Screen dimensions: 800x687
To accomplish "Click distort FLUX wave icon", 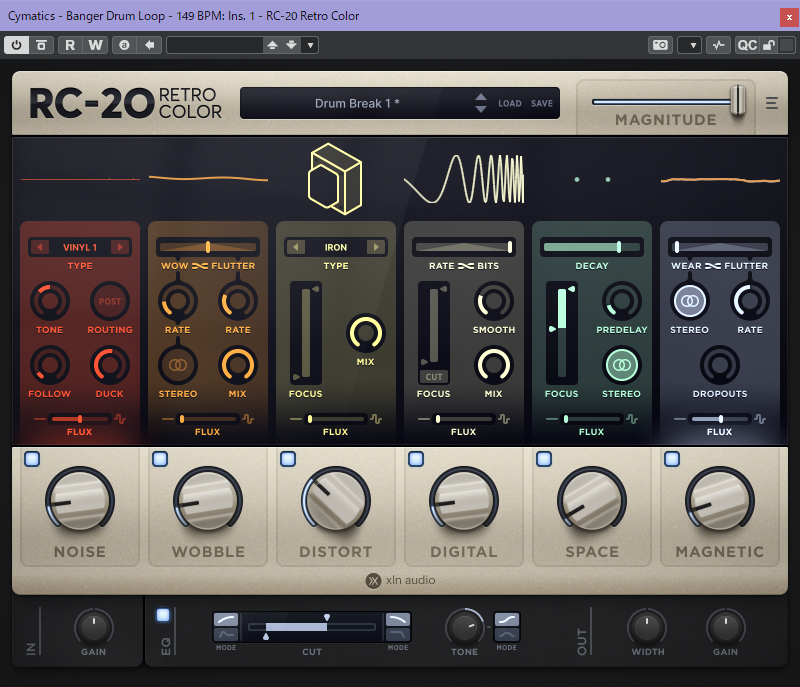I will tap(376, 419).
